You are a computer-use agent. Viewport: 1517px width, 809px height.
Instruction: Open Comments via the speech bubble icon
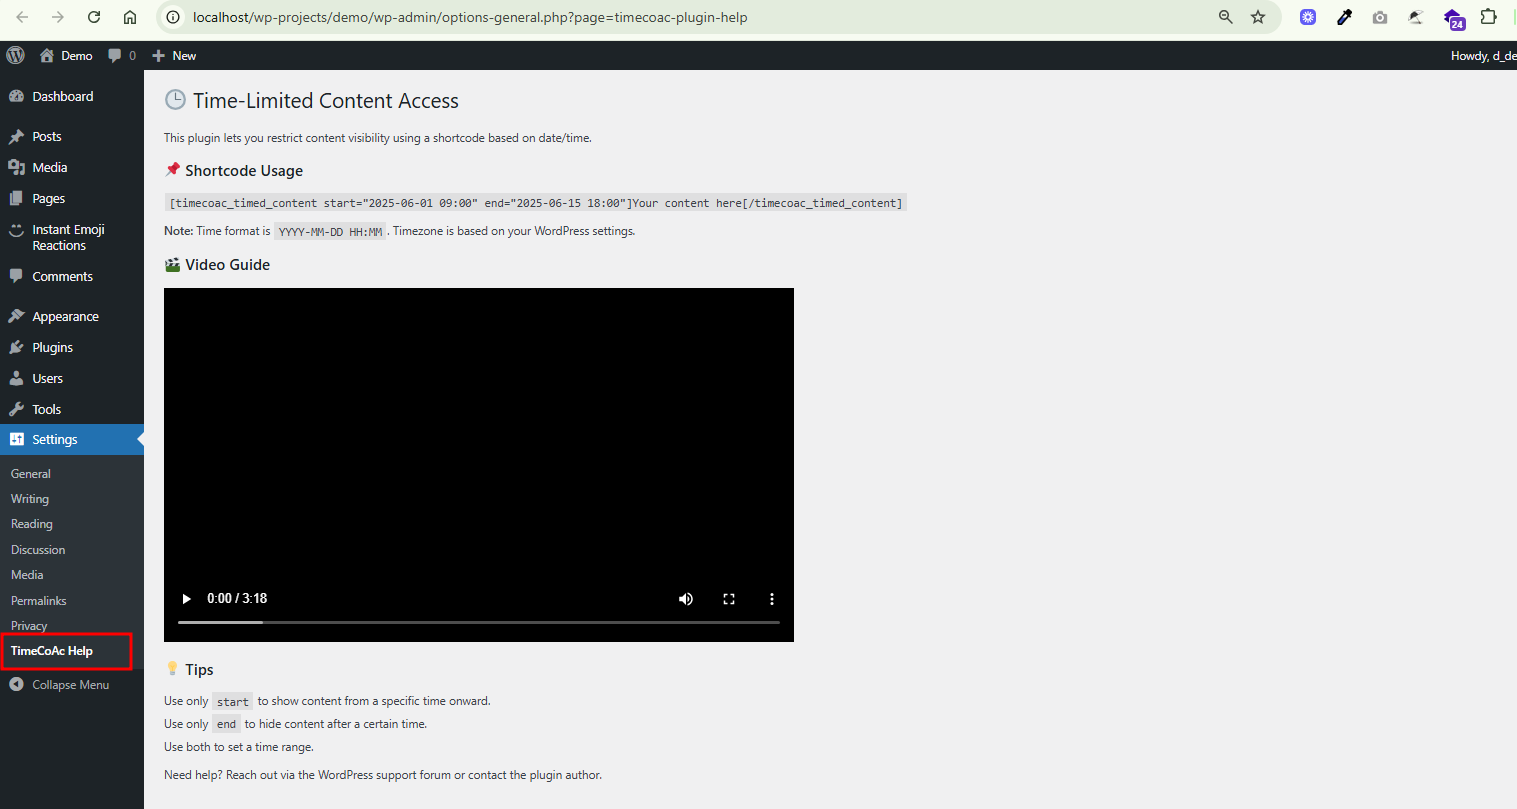point(19,276)
